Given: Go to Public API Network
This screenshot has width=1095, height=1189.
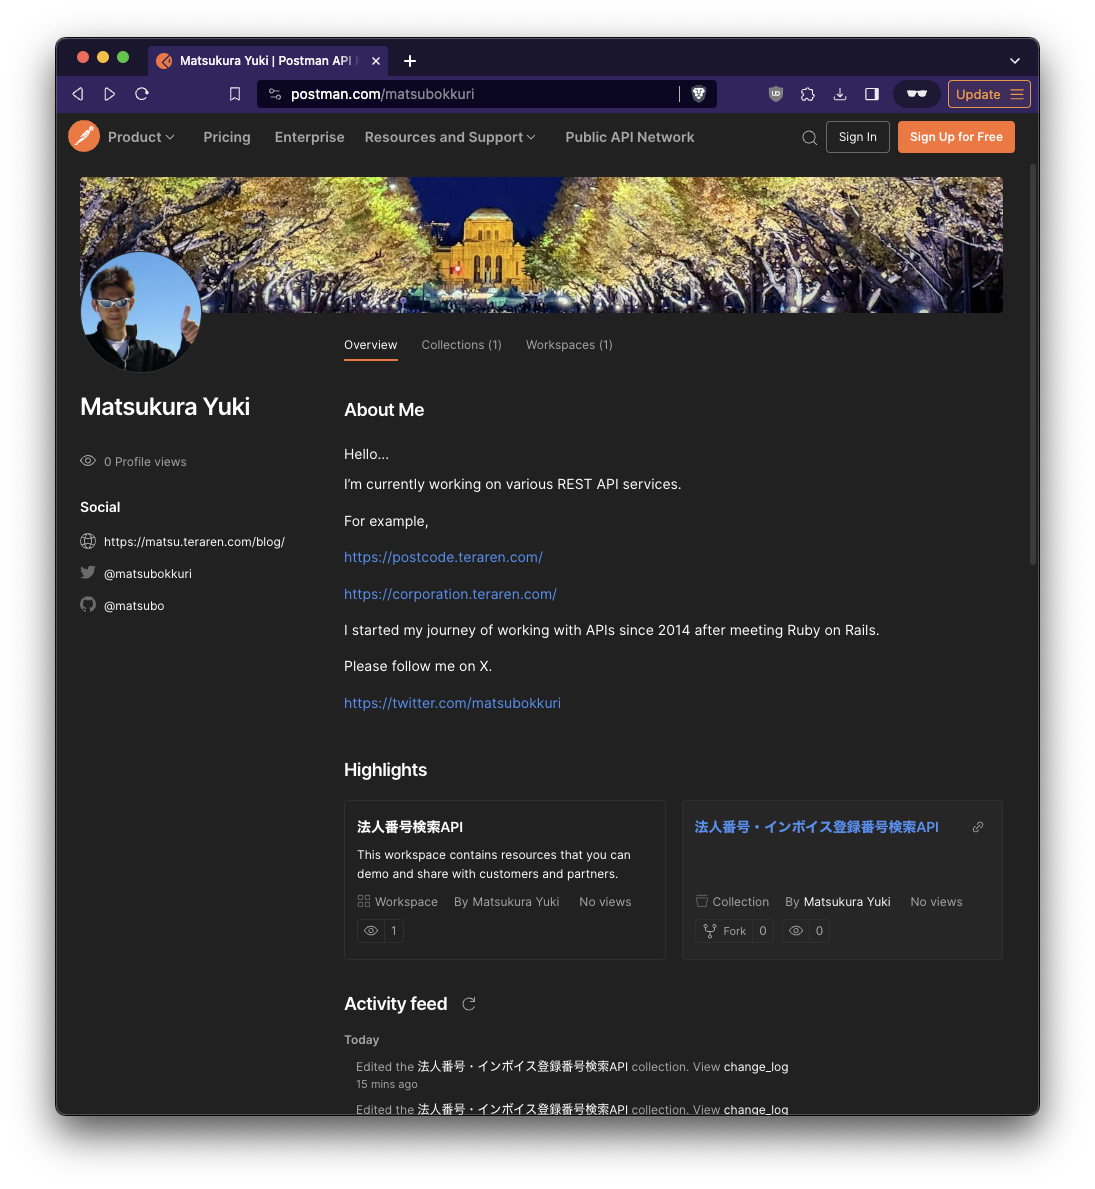Looking at the screenshot, I should click(629, 137).
